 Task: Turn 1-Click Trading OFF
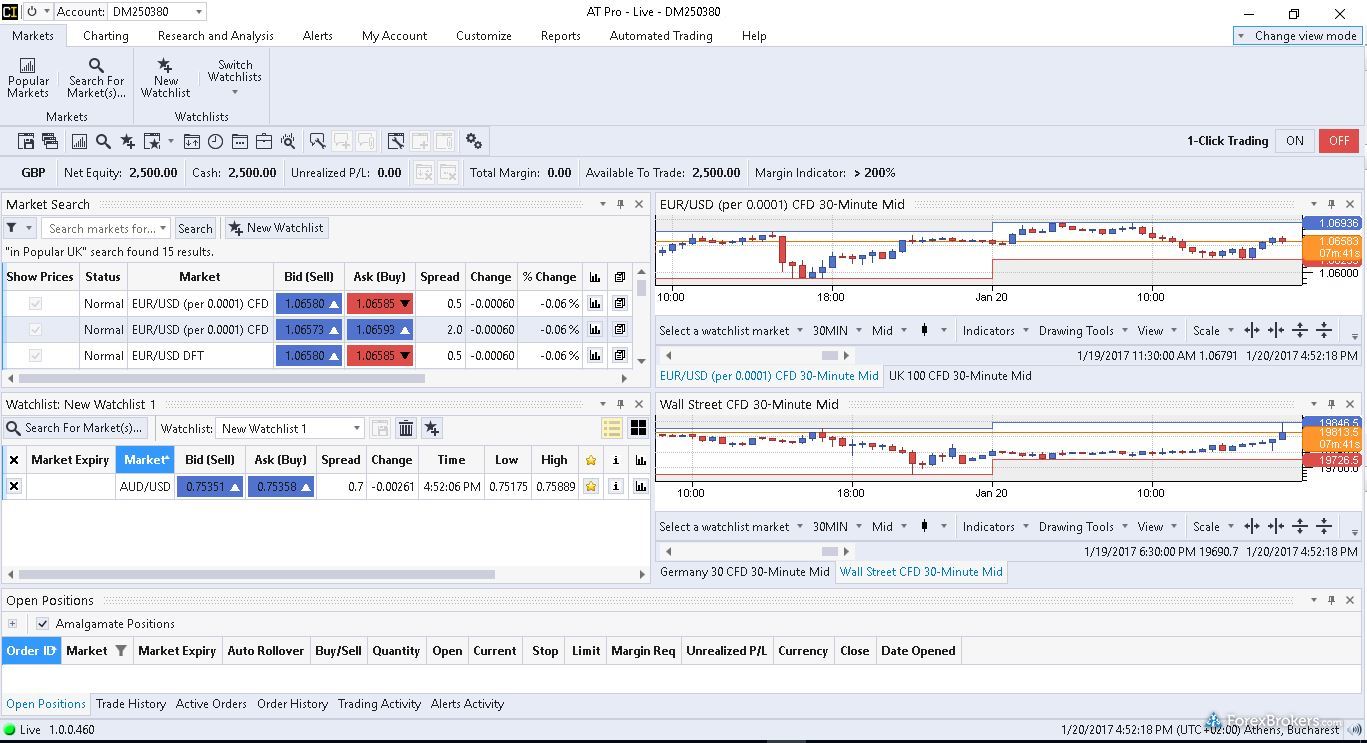(x=1339, y=141)
